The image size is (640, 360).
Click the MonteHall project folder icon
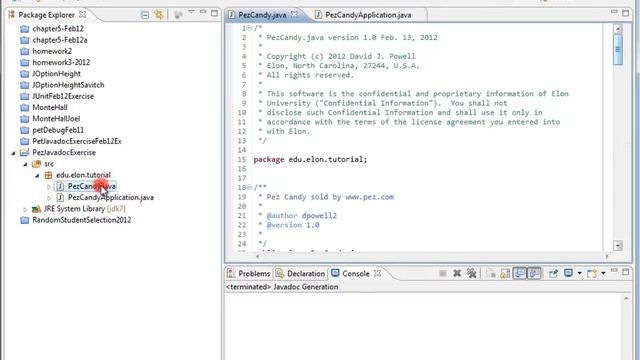coord(25,107)
